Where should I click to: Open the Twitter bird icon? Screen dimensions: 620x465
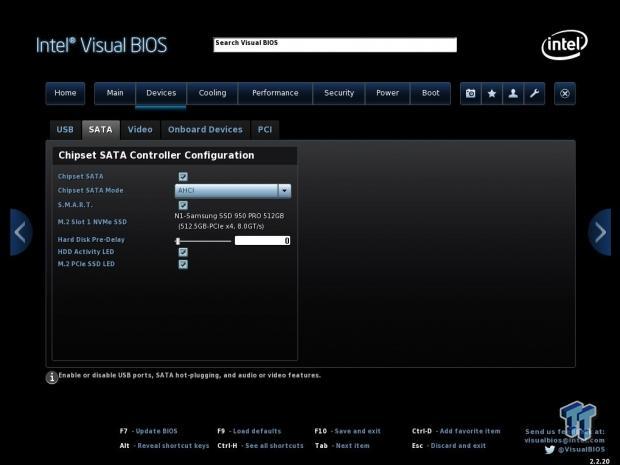[x=550, y=449]
